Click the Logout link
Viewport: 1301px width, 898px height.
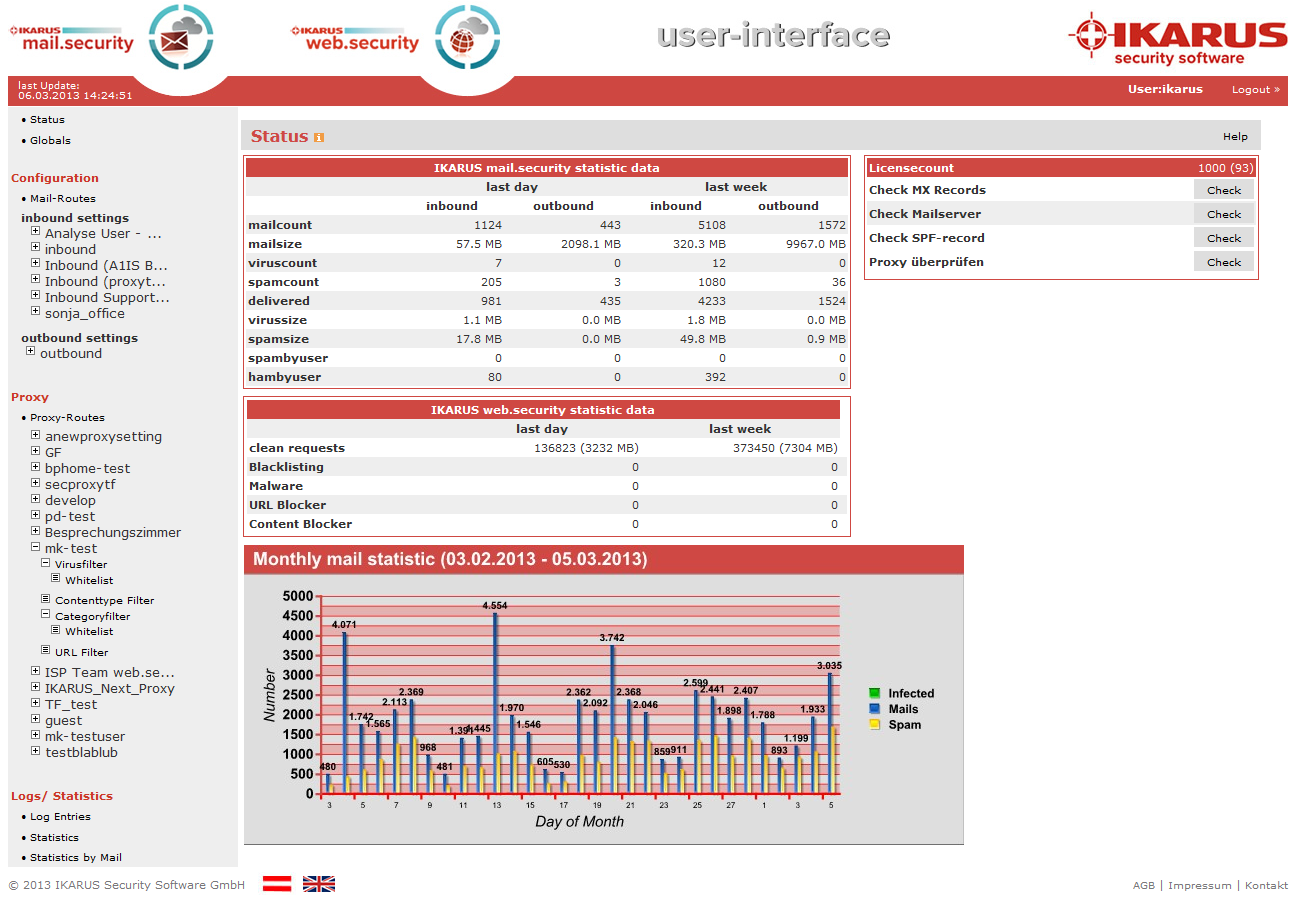(1251, 90)
